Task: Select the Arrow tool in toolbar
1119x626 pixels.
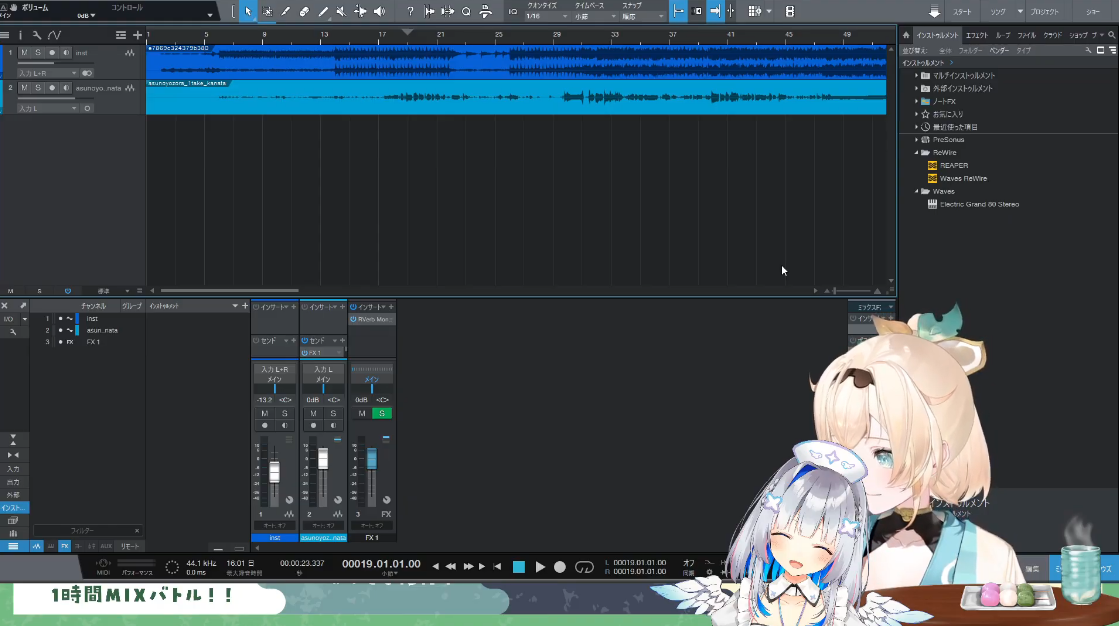Action: (x=248, y=11)
